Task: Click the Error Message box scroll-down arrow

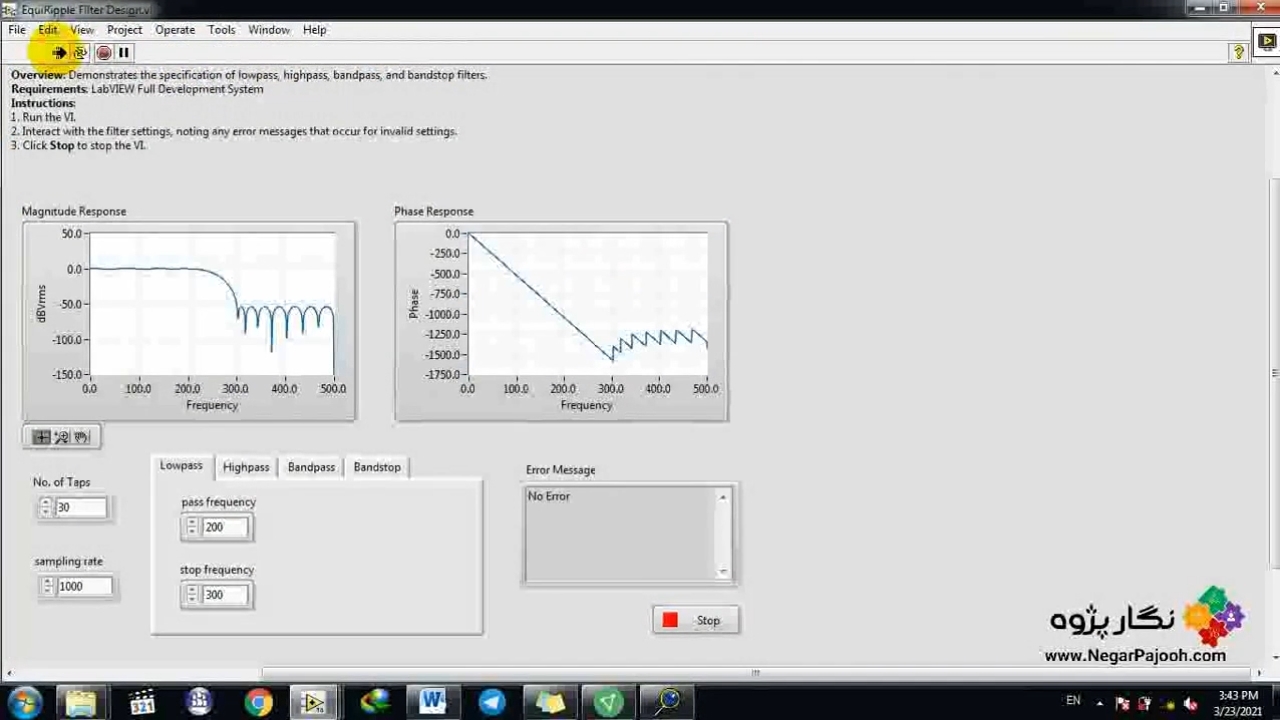Action: coord(723,571)
